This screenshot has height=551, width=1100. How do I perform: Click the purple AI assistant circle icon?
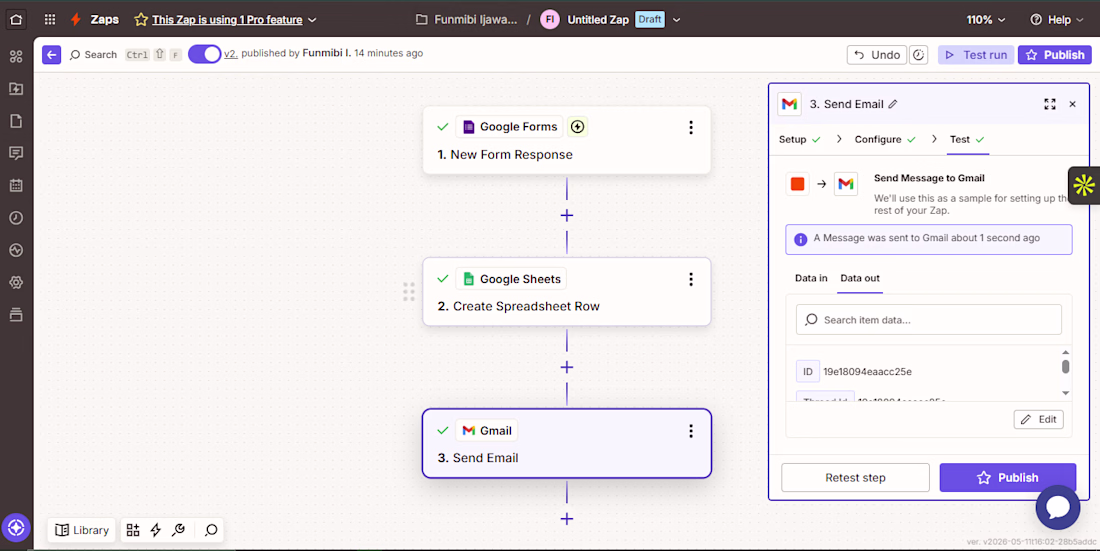(x=16, y=528)
